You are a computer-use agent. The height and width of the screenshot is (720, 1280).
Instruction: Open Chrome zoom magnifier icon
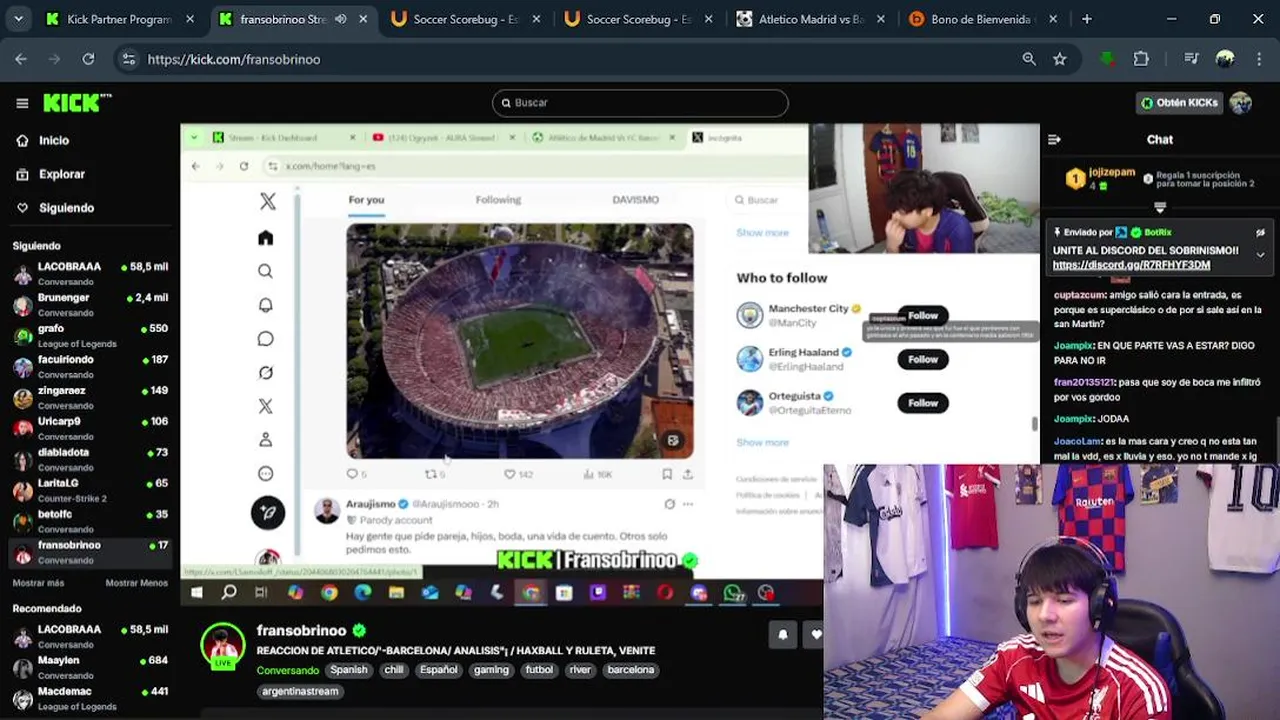1029,59
